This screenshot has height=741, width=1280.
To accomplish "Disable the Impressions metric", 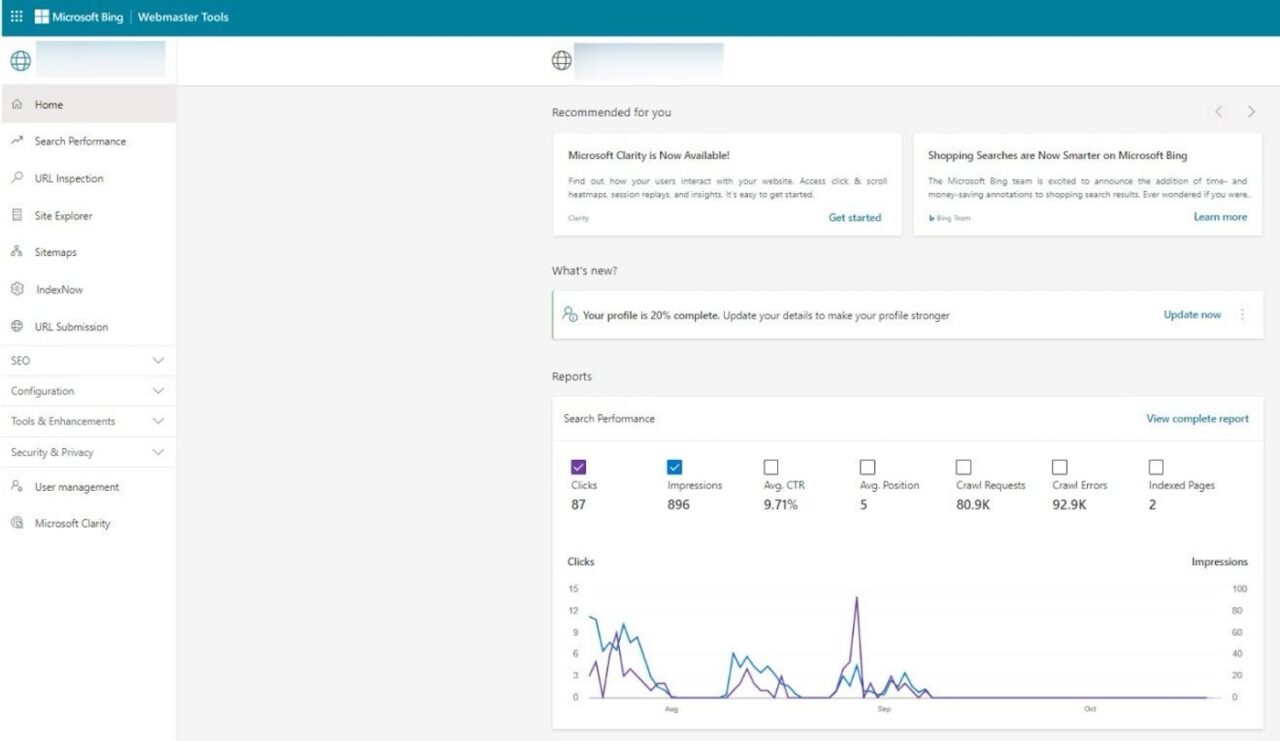I will (675, 466).
